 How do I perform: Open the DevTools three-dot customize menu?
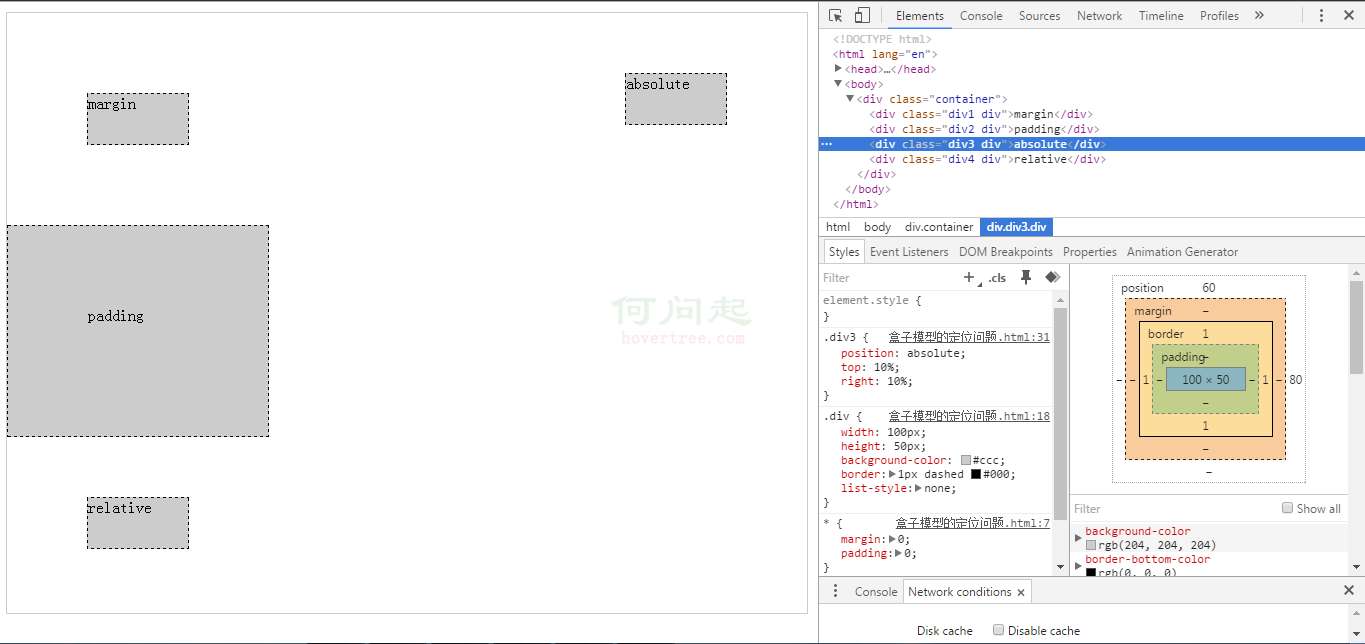(x=1321, y=16)
